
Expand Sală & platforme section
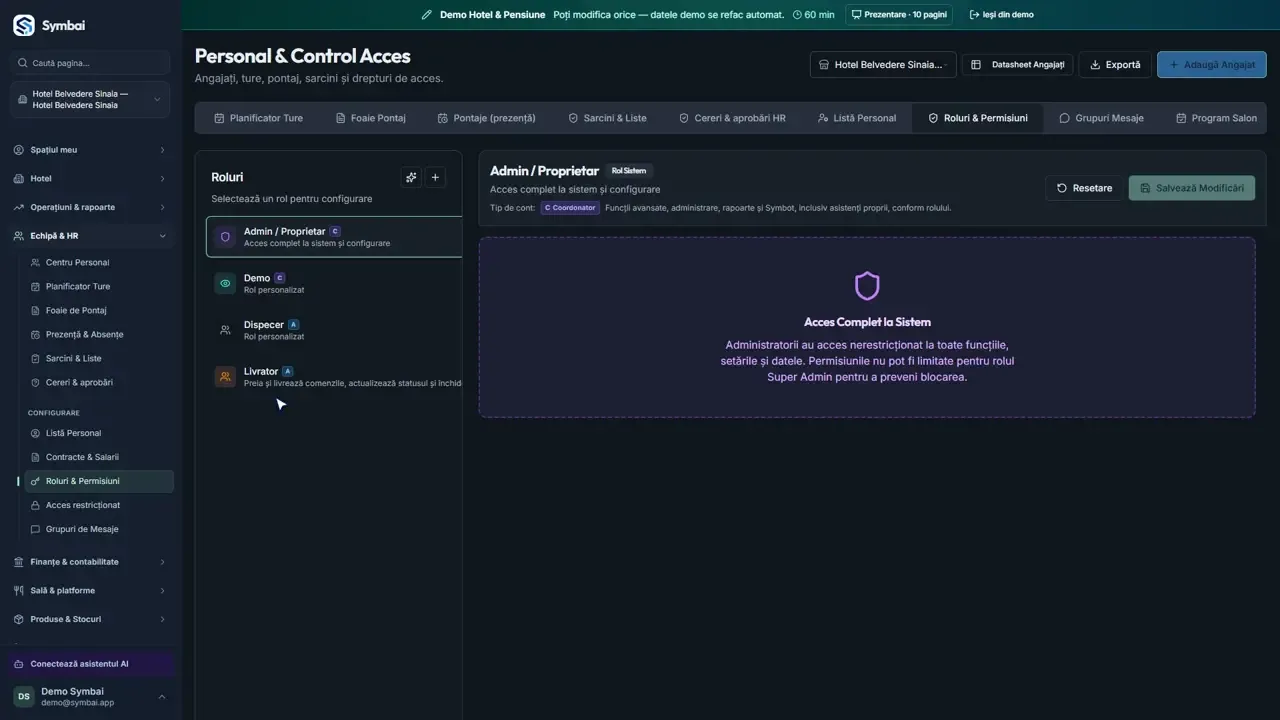[90, 591]
